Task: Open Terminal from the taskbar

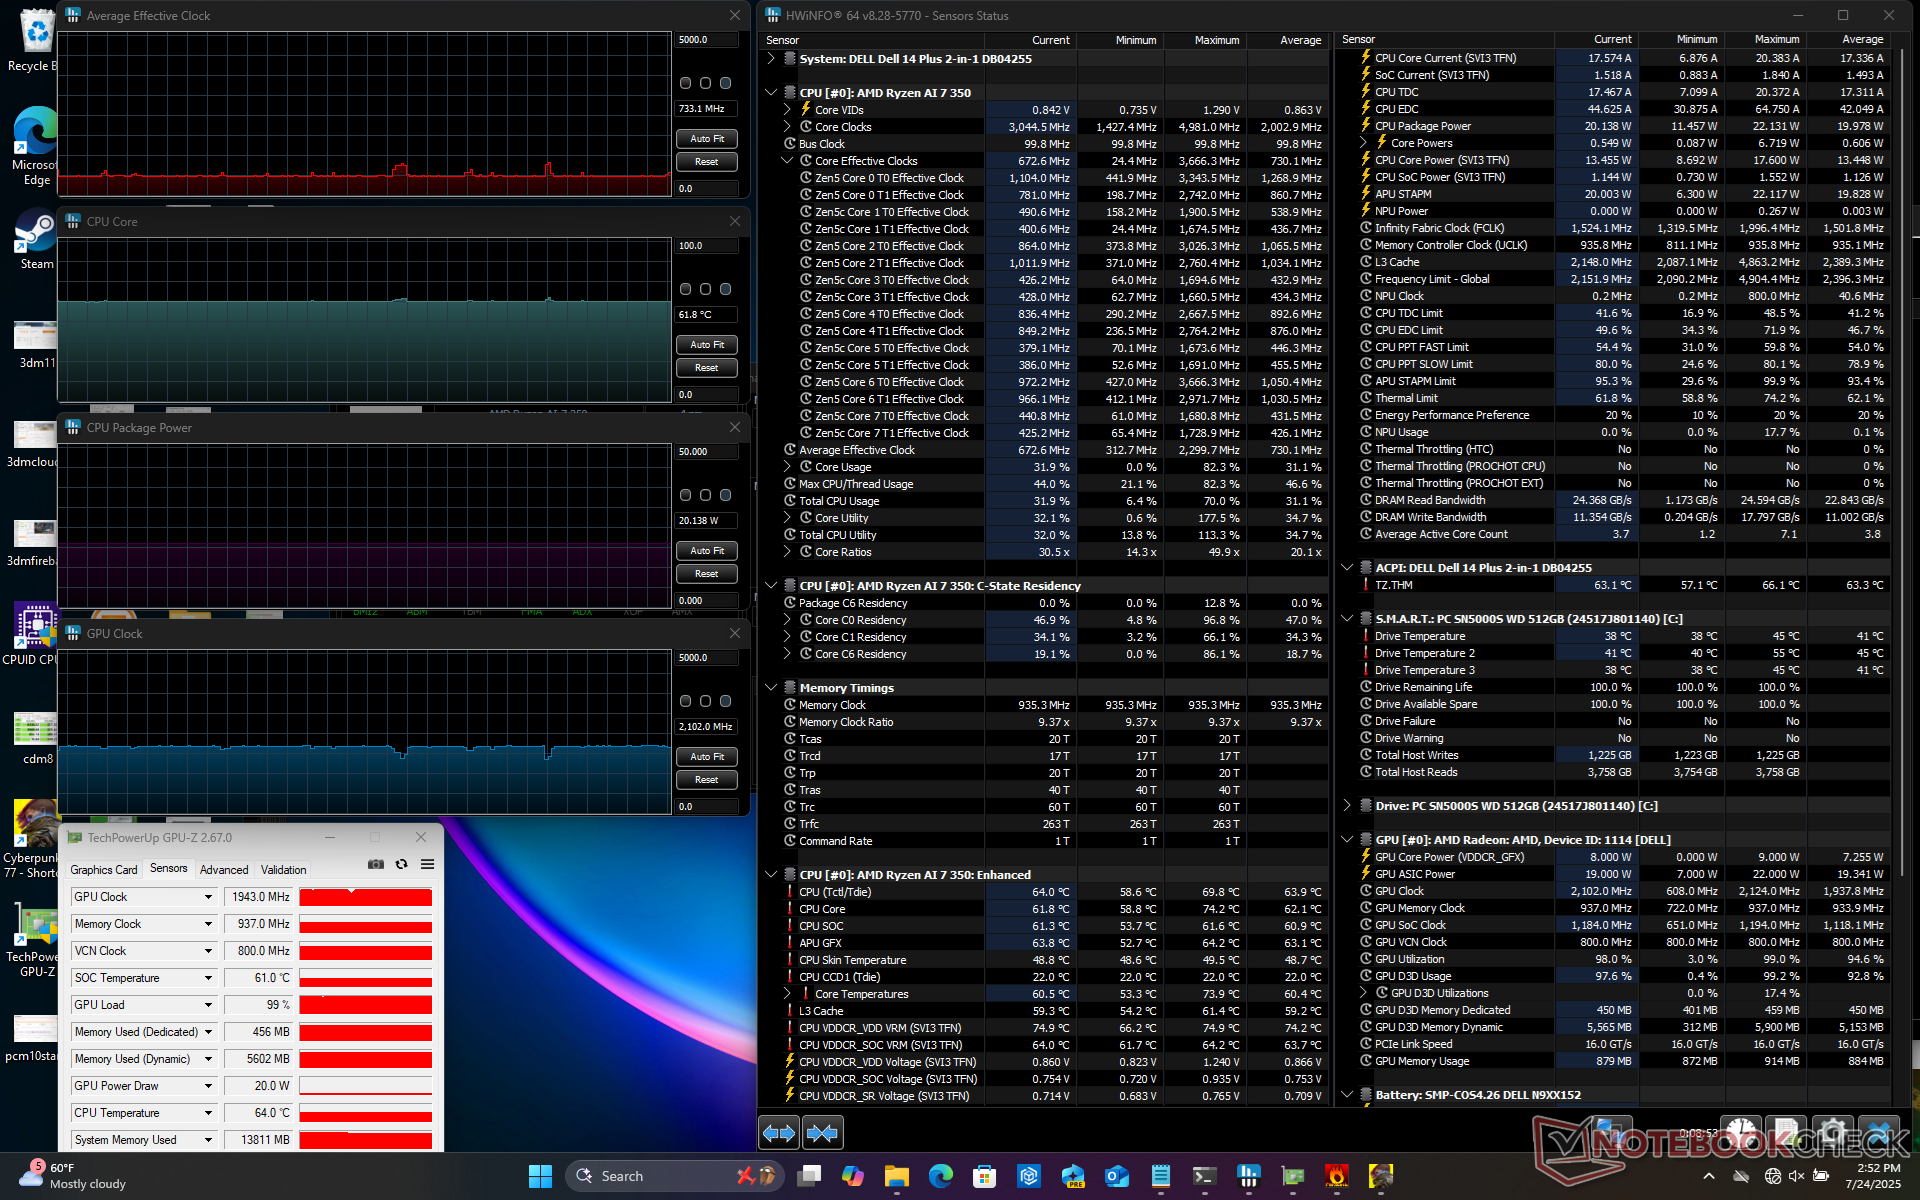Action: click(1205, 1176)
